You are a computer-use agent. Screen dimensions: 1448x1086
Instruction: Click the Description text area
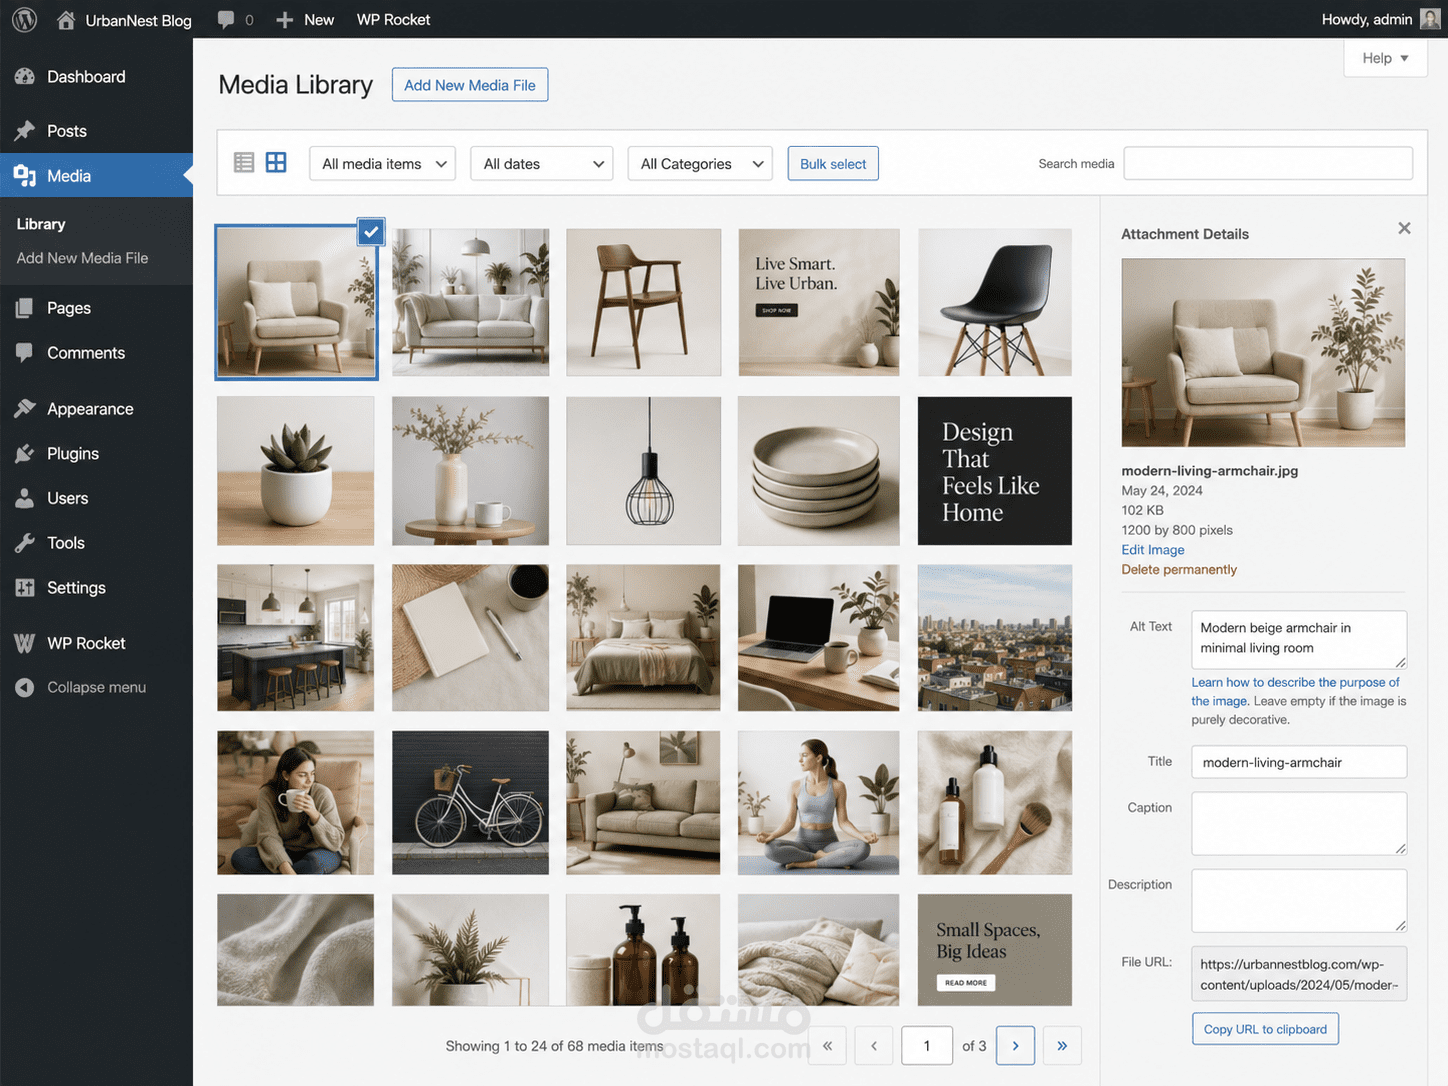(1299, 901)
